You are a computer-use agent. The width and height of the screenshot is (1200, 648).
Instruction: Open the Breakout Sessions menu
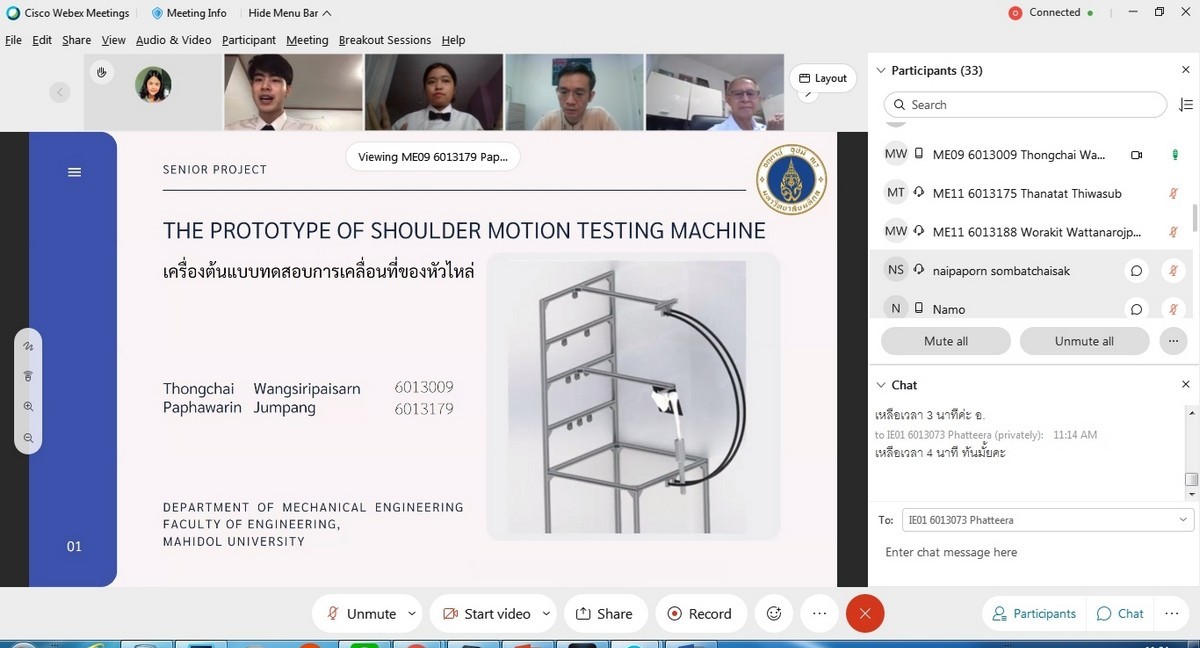click(384, 40)
